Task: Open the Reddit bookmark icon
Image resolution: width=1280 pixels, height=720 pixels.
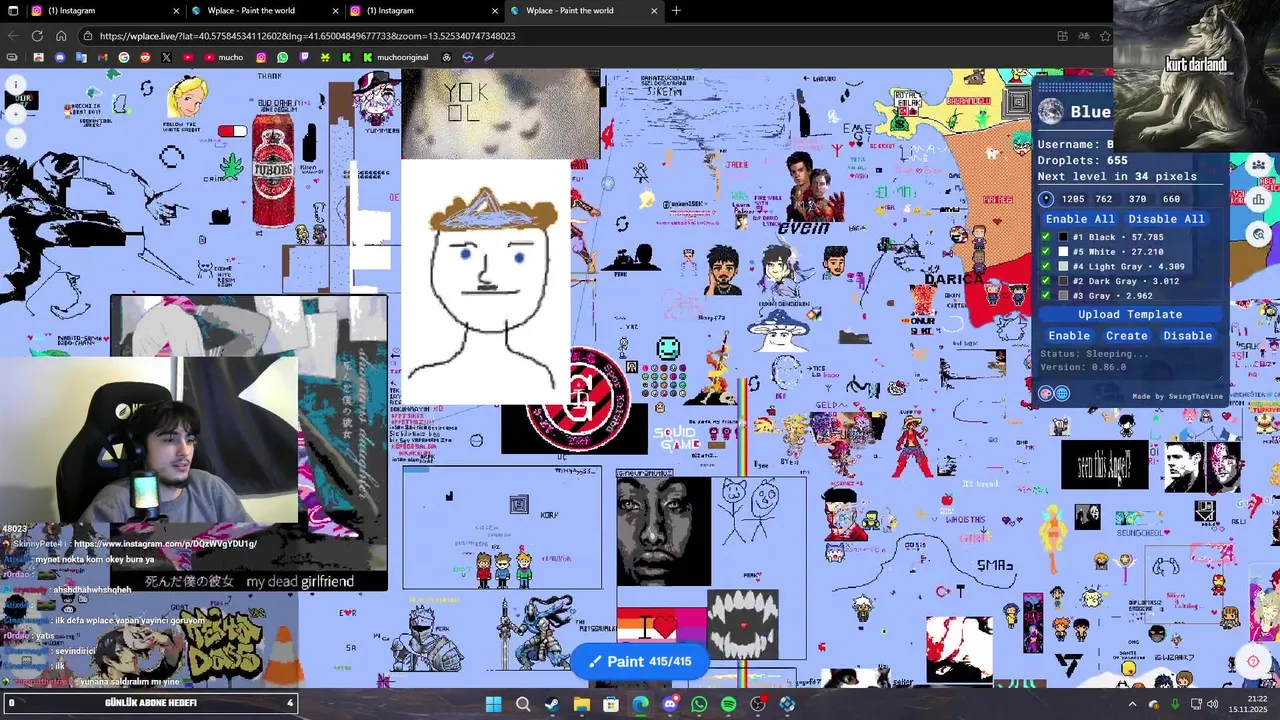Action: [x=145, y=57]
